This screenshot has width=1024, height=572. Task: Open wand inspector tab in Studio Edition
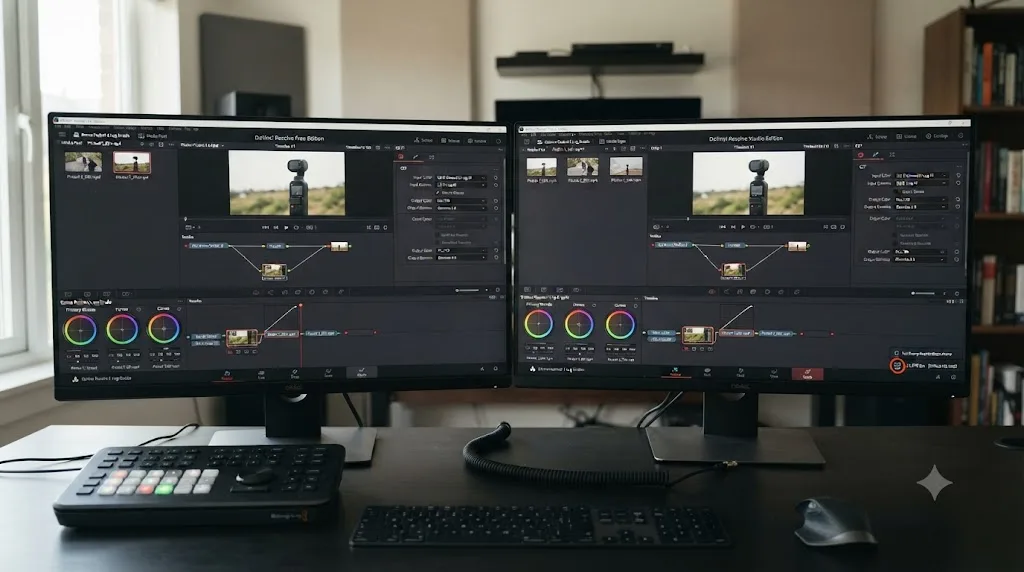(x=875, y=155)
